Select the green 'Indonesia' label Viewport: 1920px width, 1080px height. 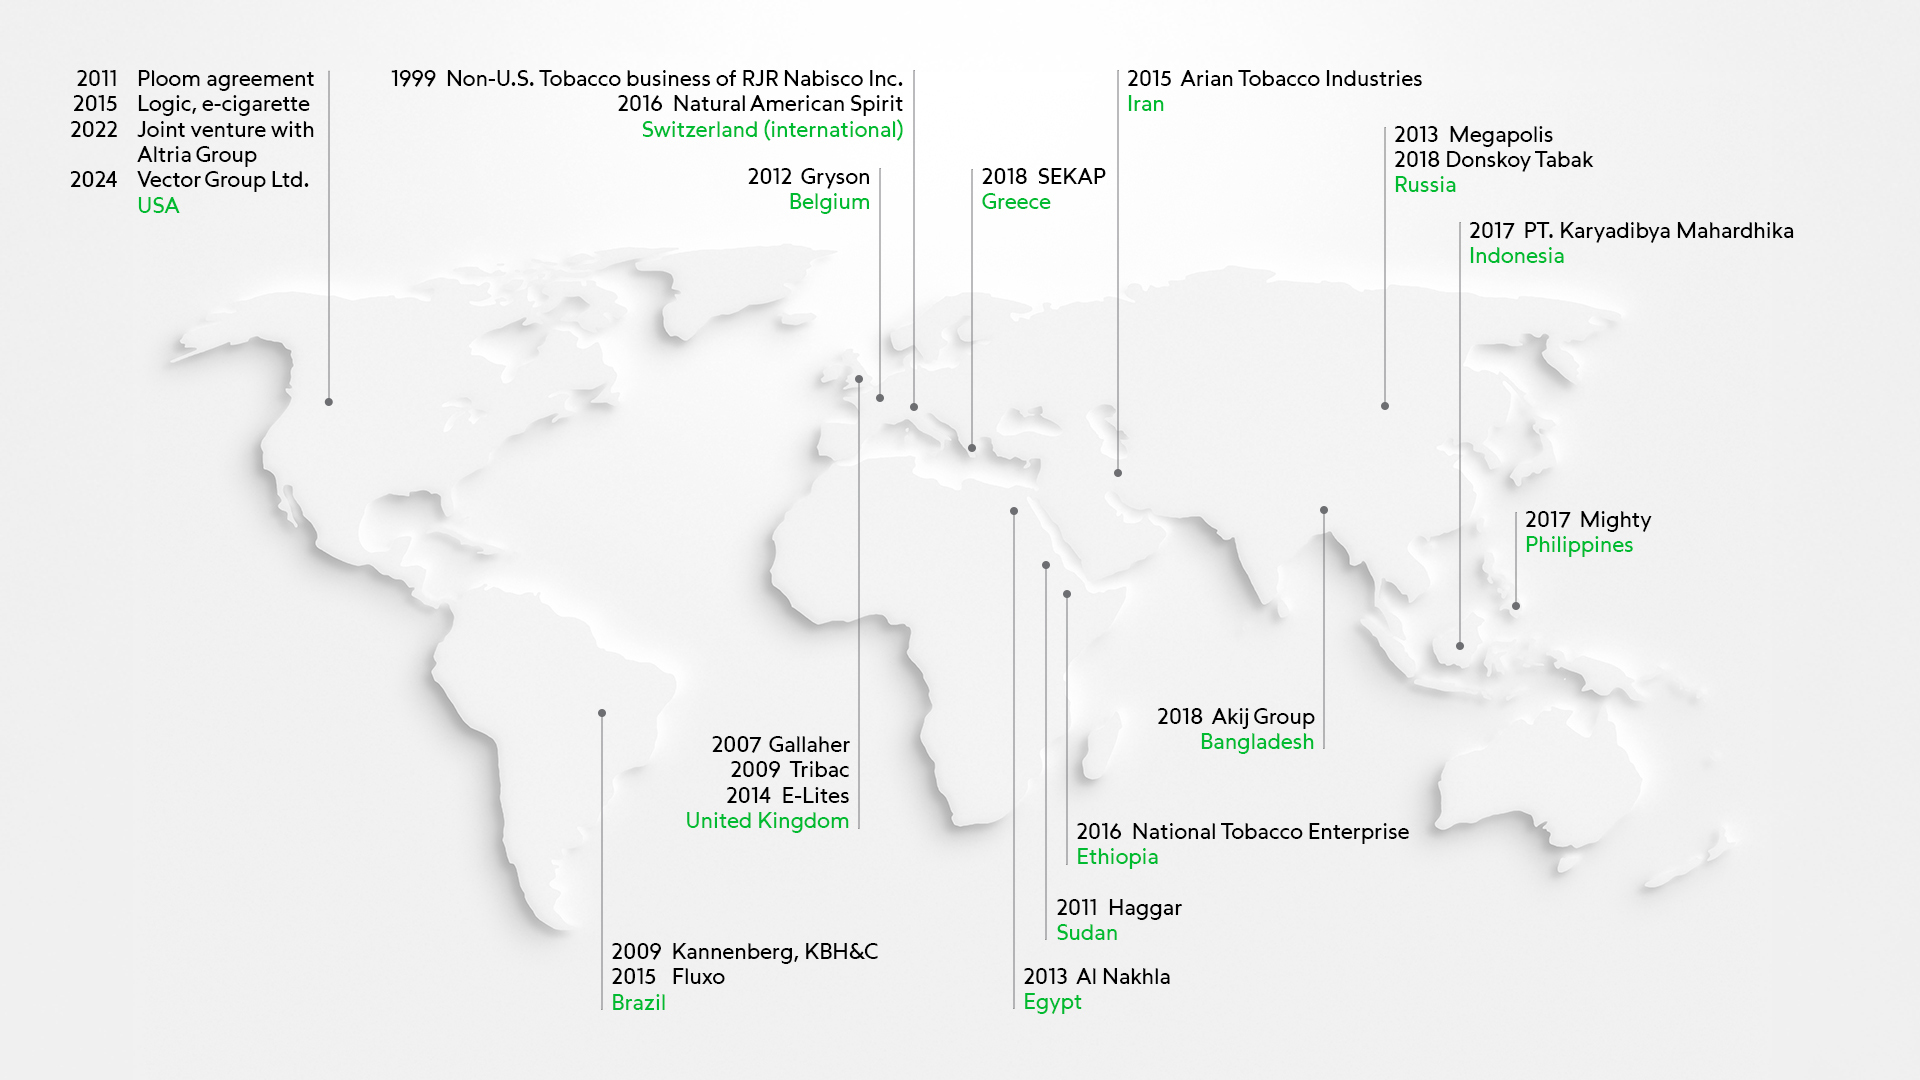[x=1516, y=256]
